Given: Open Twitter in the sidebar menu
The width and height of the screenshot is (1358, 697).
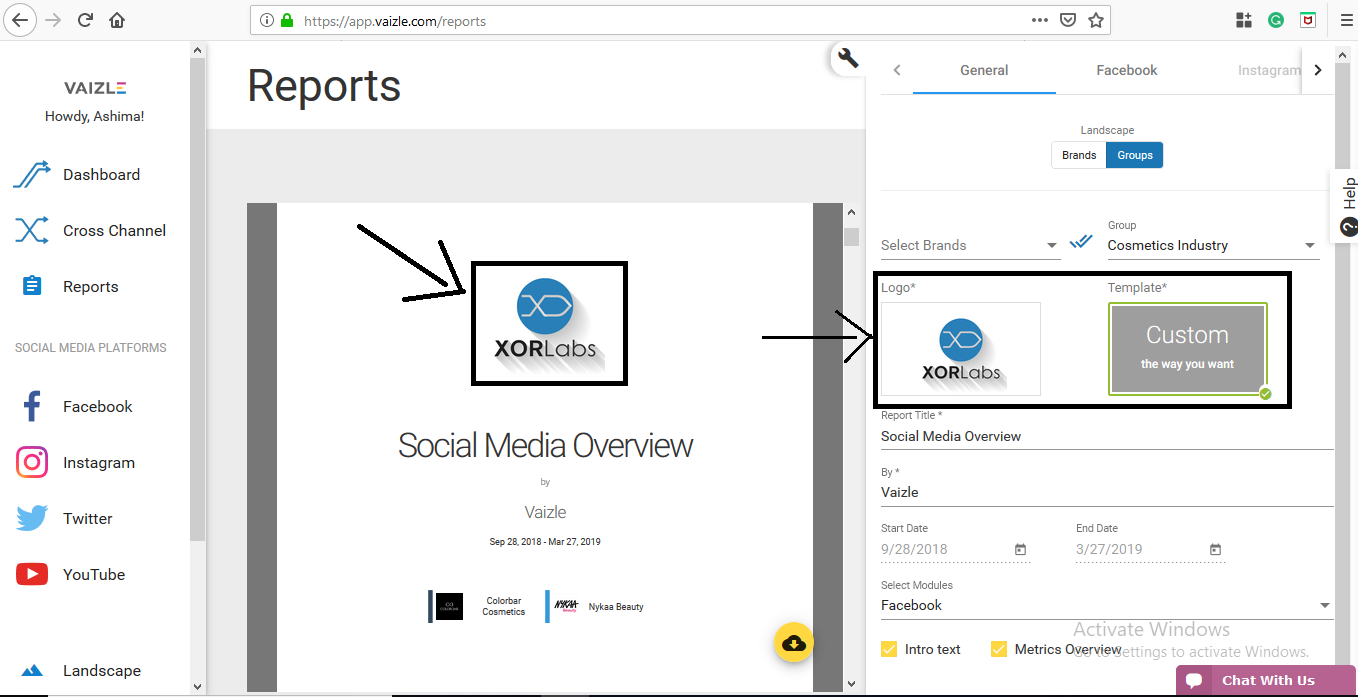Looking at the screenshot, I should tap(87, 518).
